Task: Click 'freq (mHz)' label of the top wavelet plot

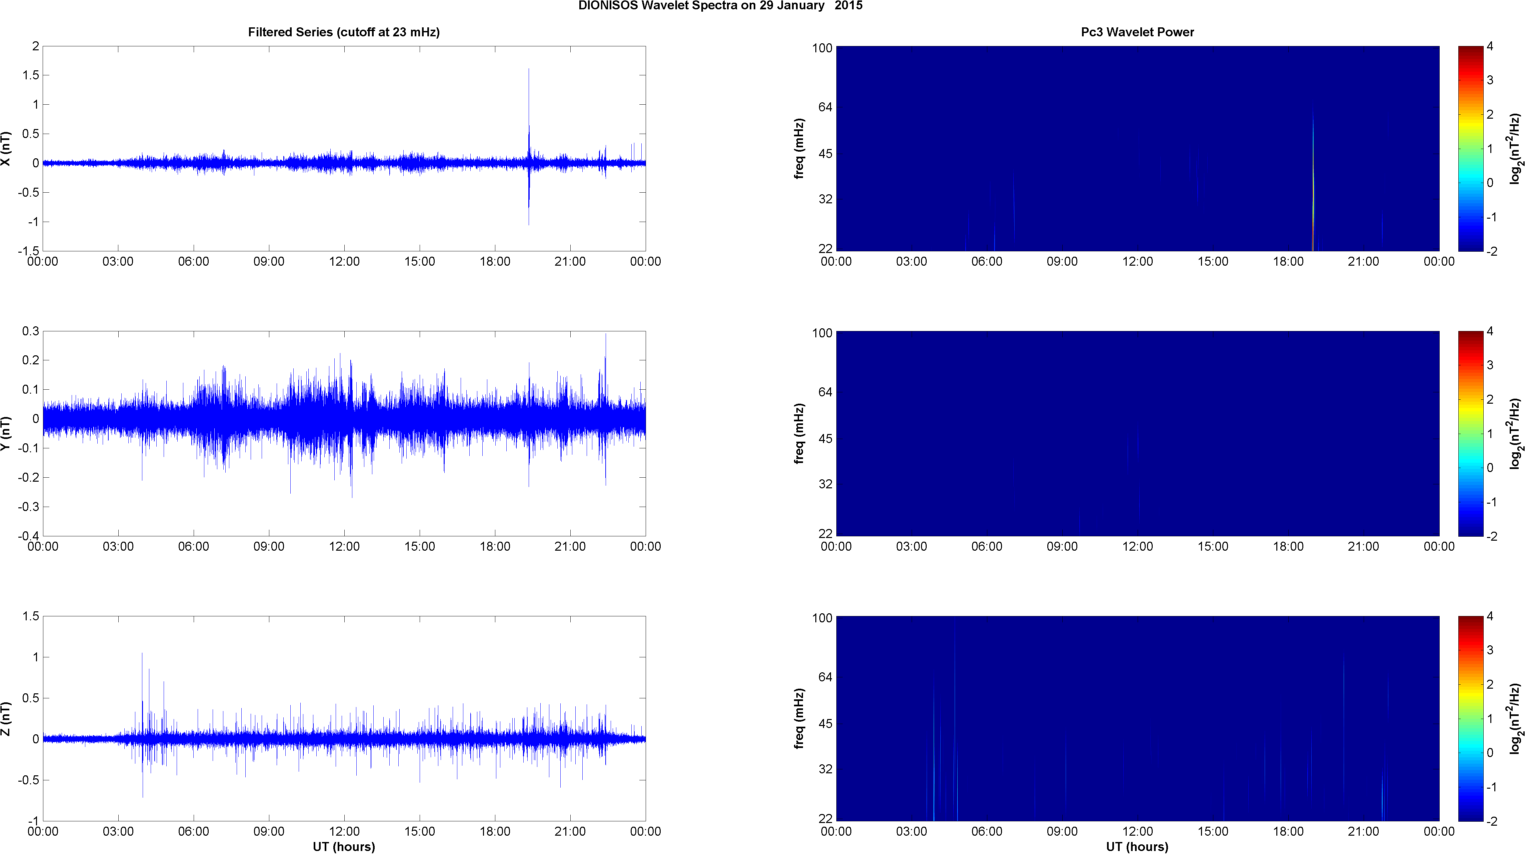Action: pos(800,148)
